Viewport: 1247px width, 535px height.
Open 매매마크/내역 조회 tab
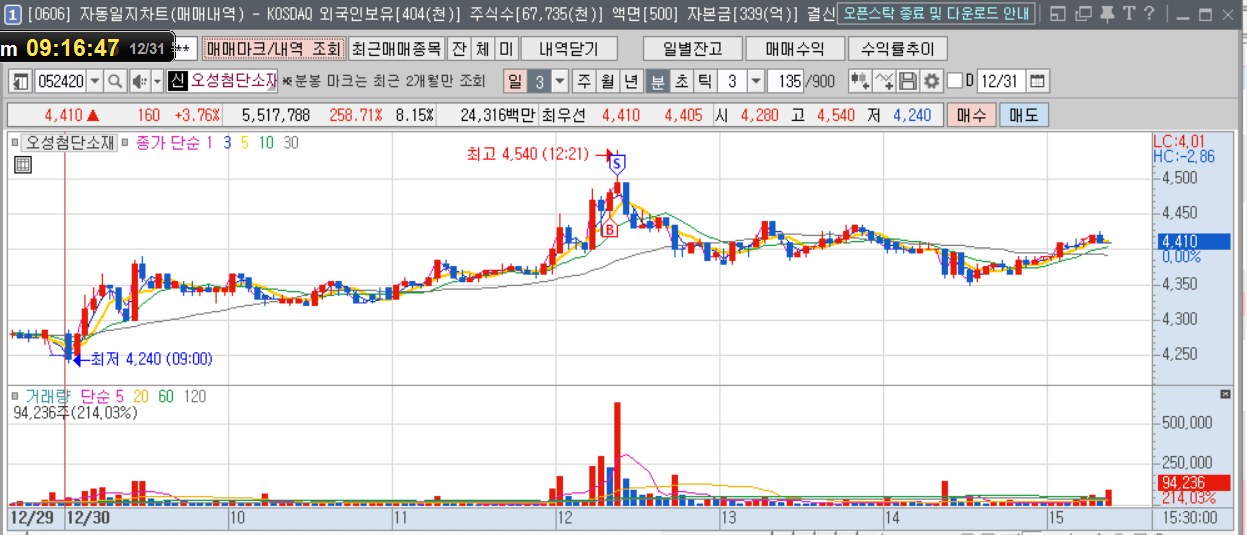274,49
